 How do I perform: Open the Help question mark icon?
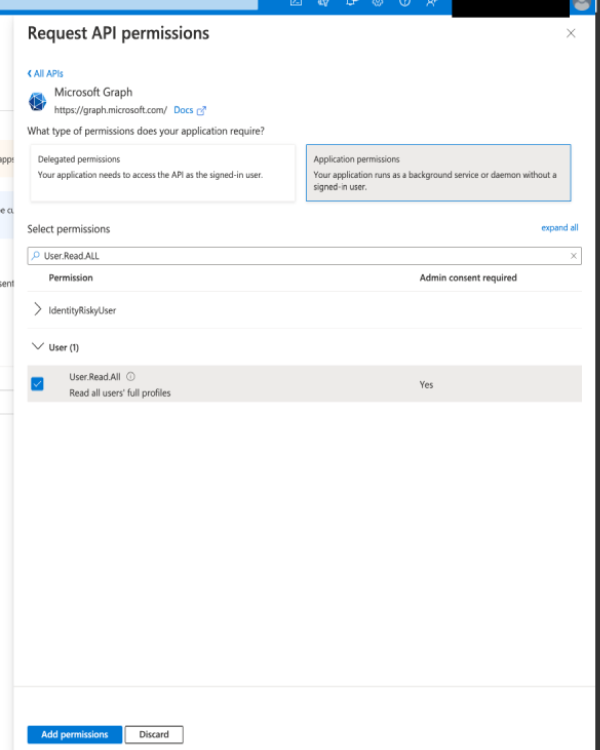[x=405, y=2]
